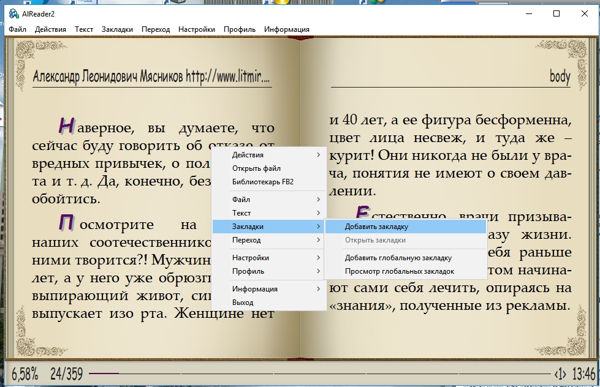Choose Открыть файл in context menu

[269, 168]
